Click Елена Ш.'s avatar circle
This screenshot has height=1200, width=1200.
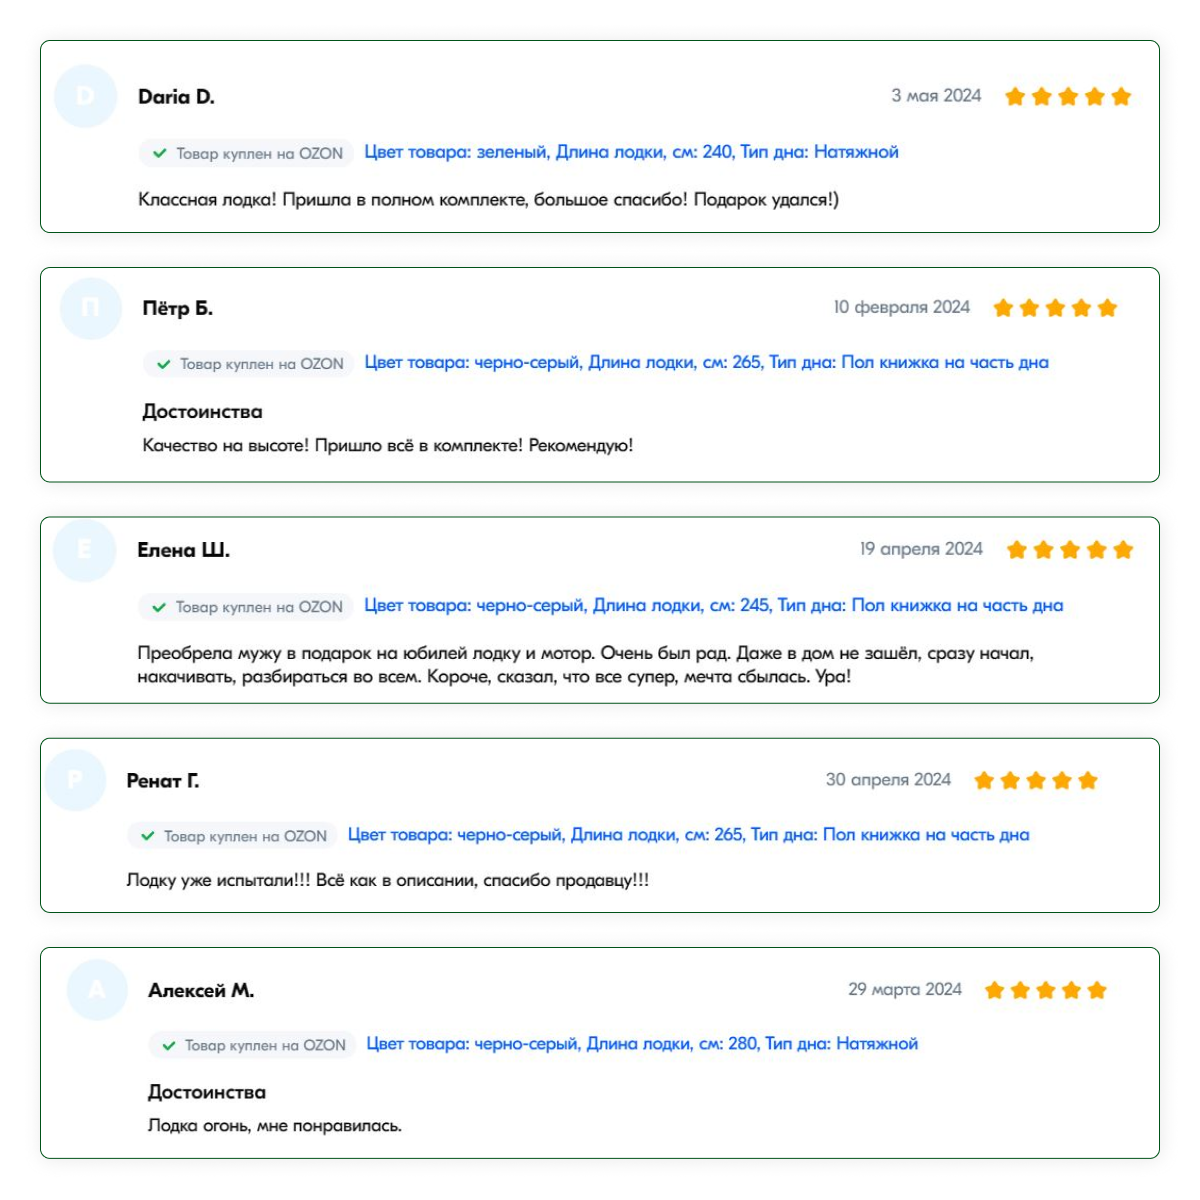pos(84,549)
